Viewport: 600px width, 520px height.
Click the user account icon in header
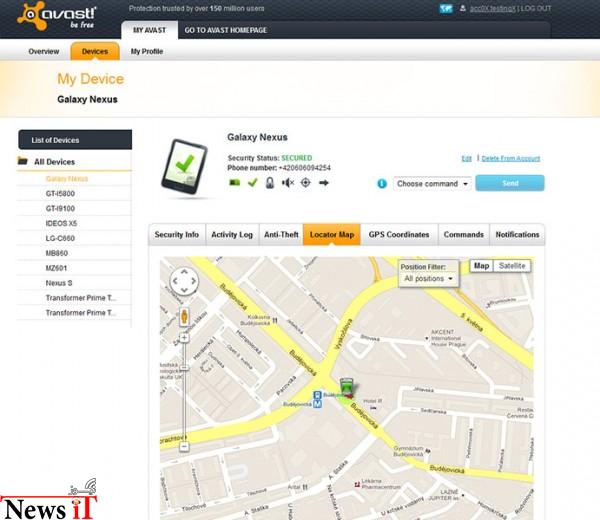pos(463,8)
